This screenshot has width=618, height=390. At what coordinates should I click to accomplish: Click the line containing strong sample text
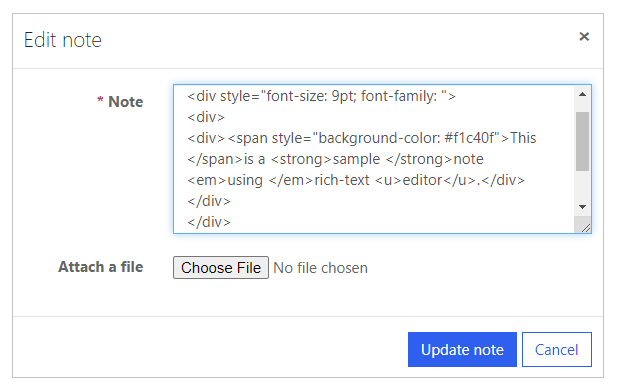(335, 159)
